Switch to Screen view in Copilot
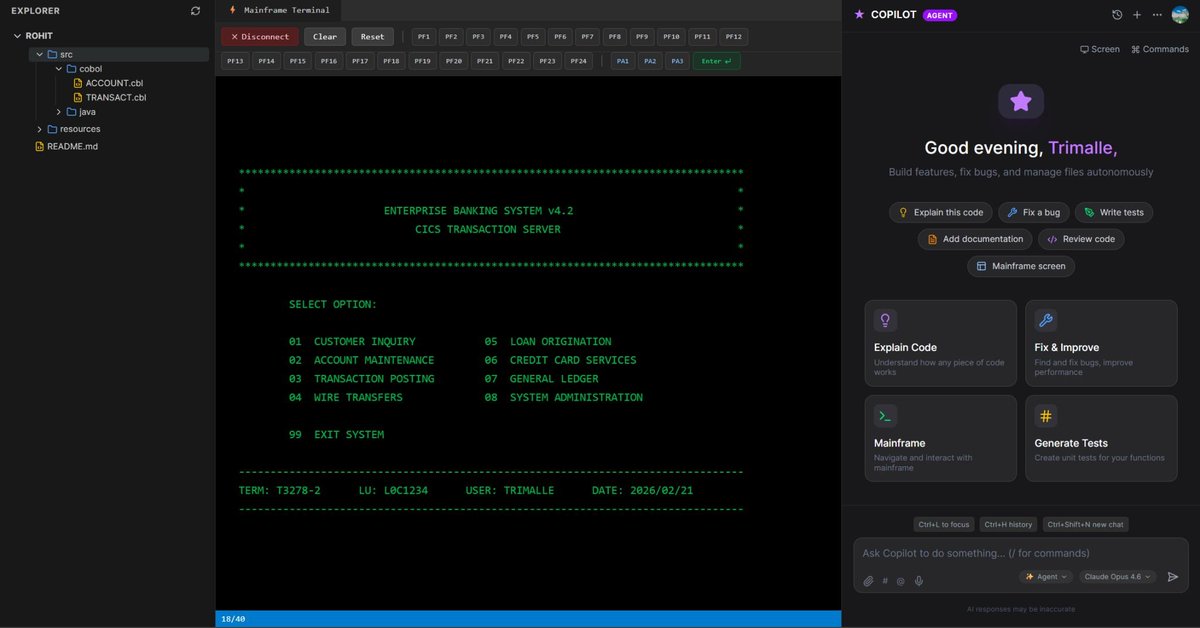Image resolution: width=1200 pixels, height=628 pixels. click(x=1100, y=49)
